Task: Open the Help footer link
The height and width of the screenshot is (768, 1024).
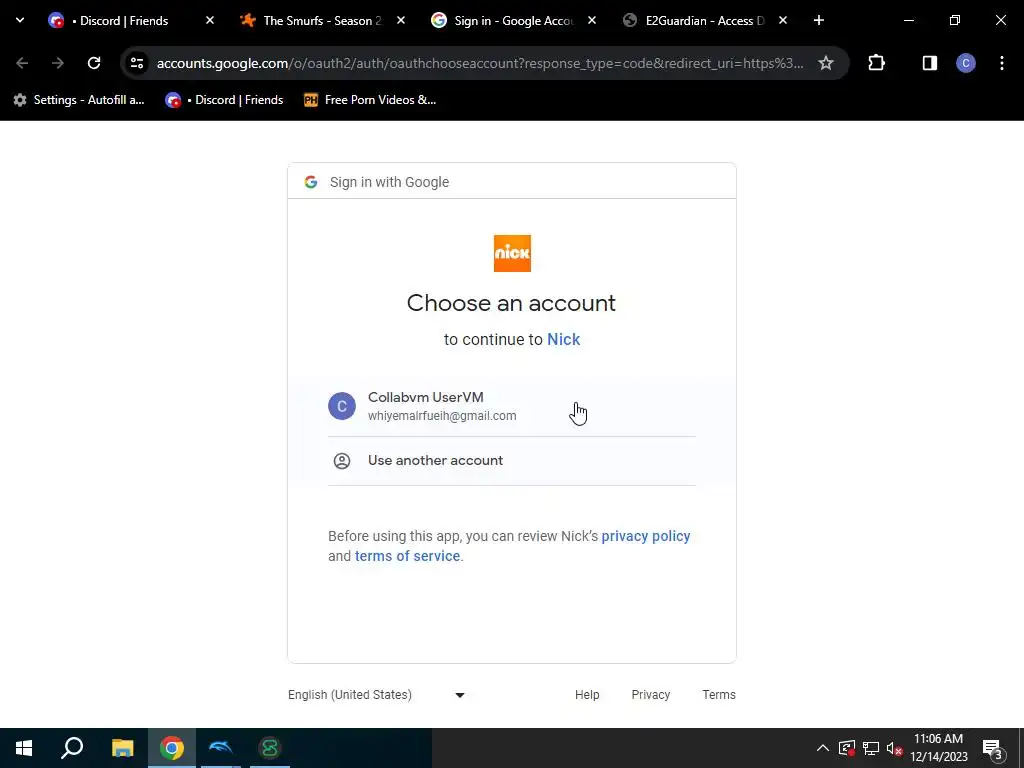Action: click(587, 695)
